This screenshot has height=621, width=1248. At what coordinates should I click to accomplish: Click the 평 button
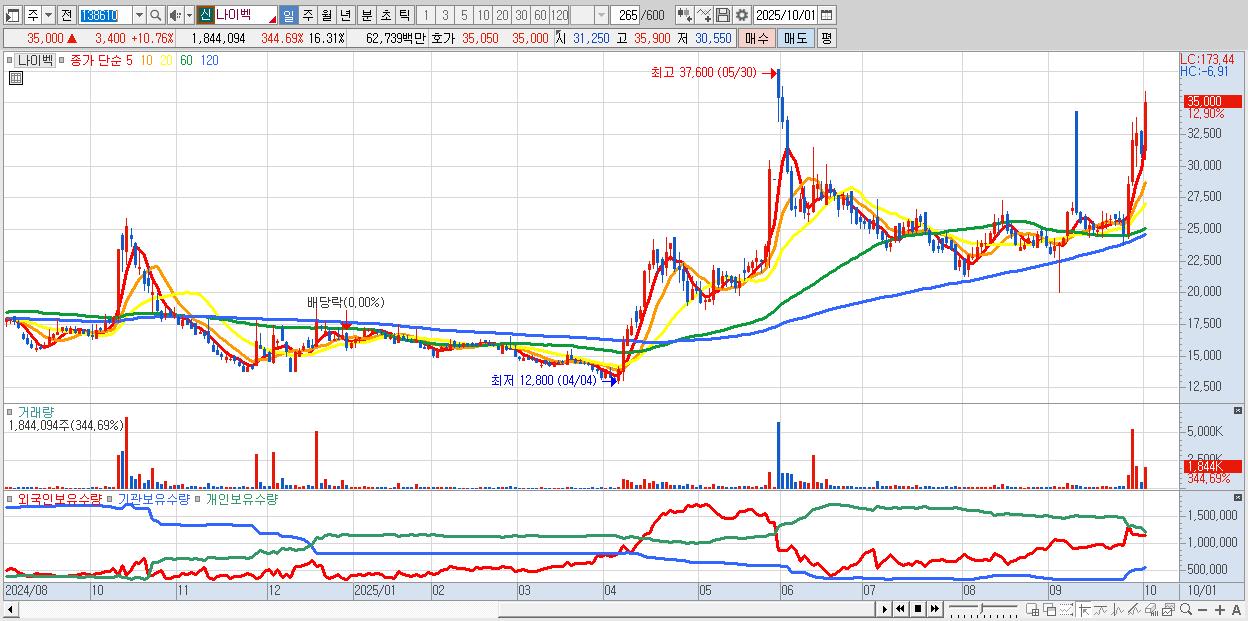pos(826,38)
